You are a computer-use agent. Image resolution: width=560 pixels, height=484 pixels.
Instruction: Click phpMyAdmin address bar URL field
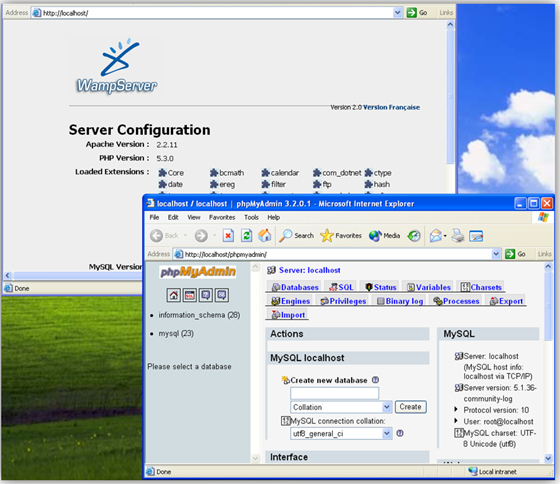(x=336, y=254)
